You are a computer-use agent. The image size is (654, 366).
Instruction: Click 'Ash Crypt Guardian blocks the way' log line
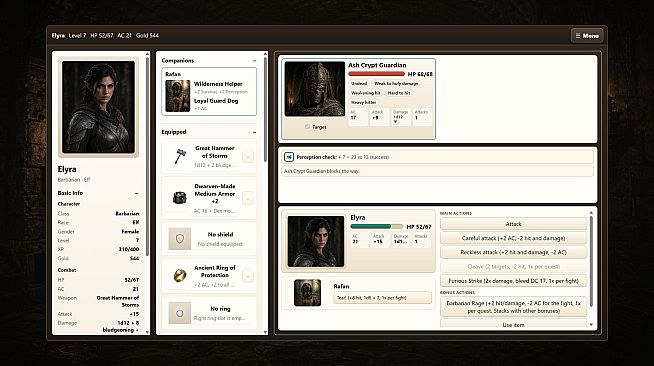coord(437,171)
